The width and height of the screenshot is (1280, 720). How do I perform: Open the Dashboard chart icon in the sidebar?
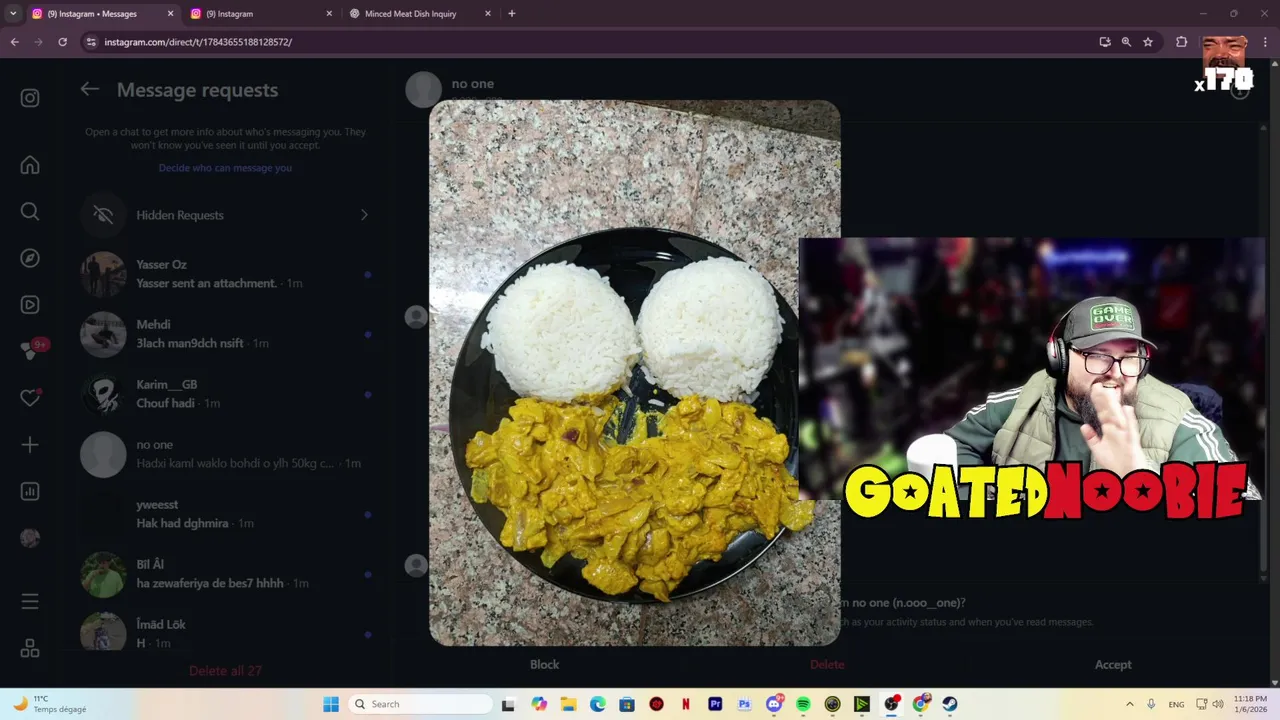pos(30,491)
